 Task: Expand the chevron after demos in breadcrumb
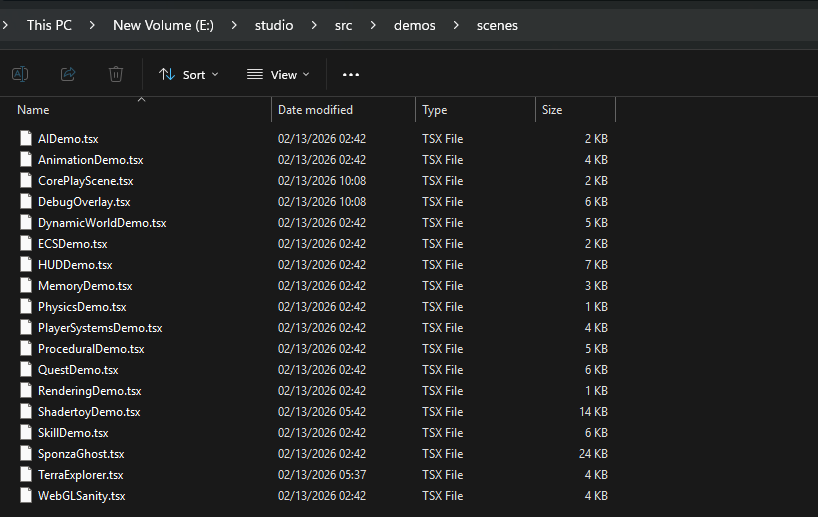coord(455,25)
